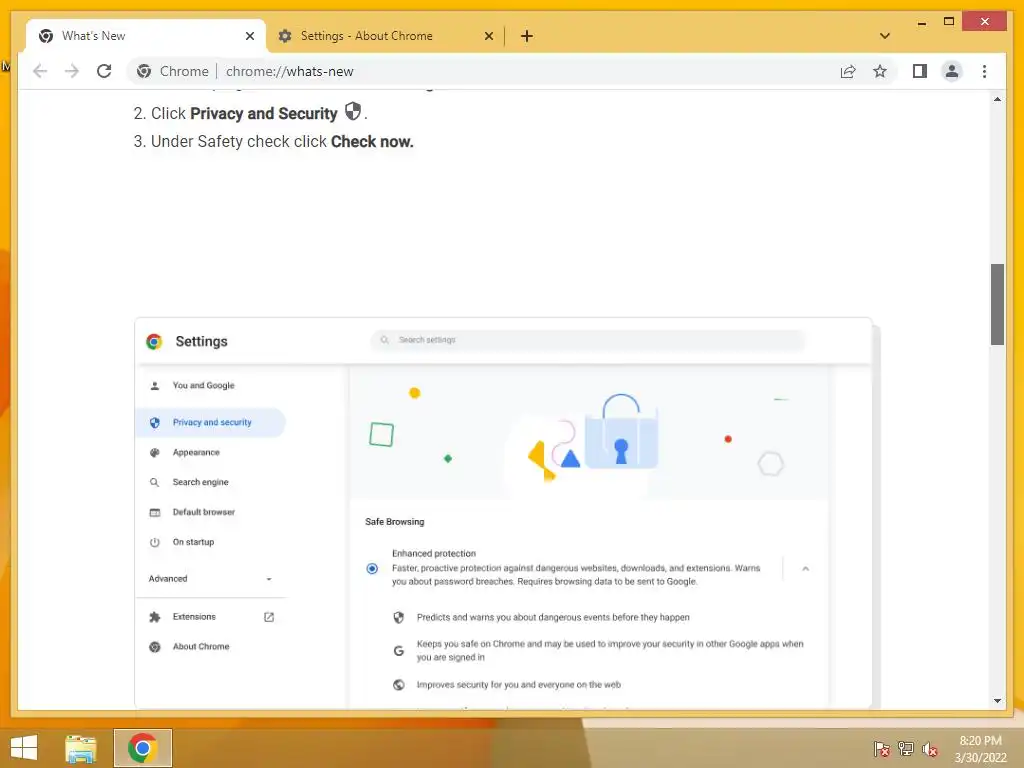Go back using the browser back arrow
Image resolution: width=1024 pixels, height=768 pixels.
(x=40, y=71)
